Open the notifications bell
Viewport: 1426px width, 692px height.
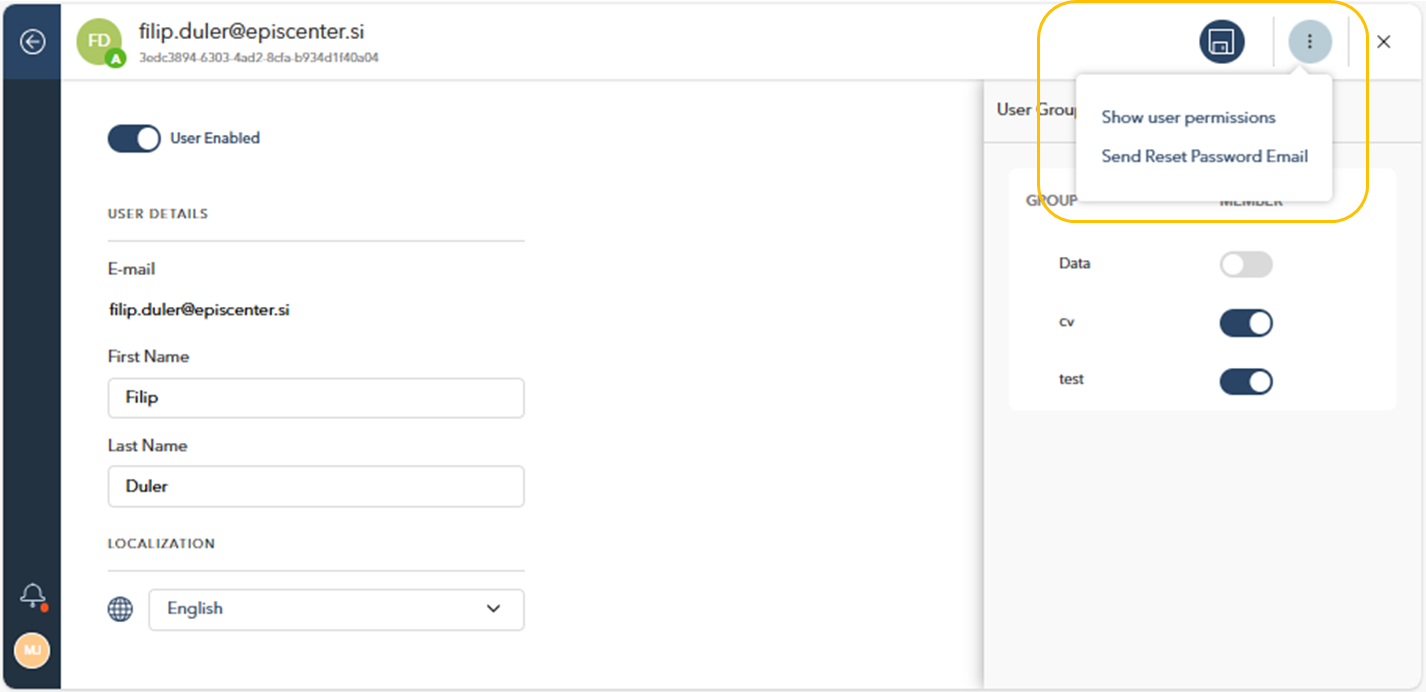(x=32, y=596)
